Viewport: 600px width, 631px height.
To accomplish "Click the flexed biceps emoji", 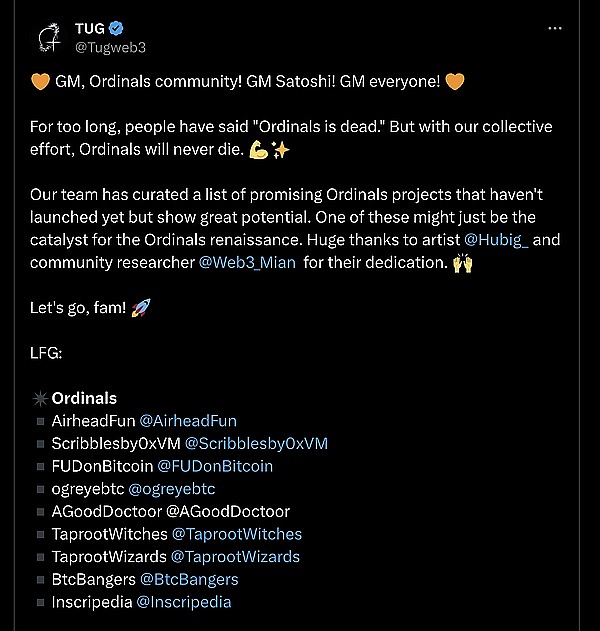I will point(258,149).
